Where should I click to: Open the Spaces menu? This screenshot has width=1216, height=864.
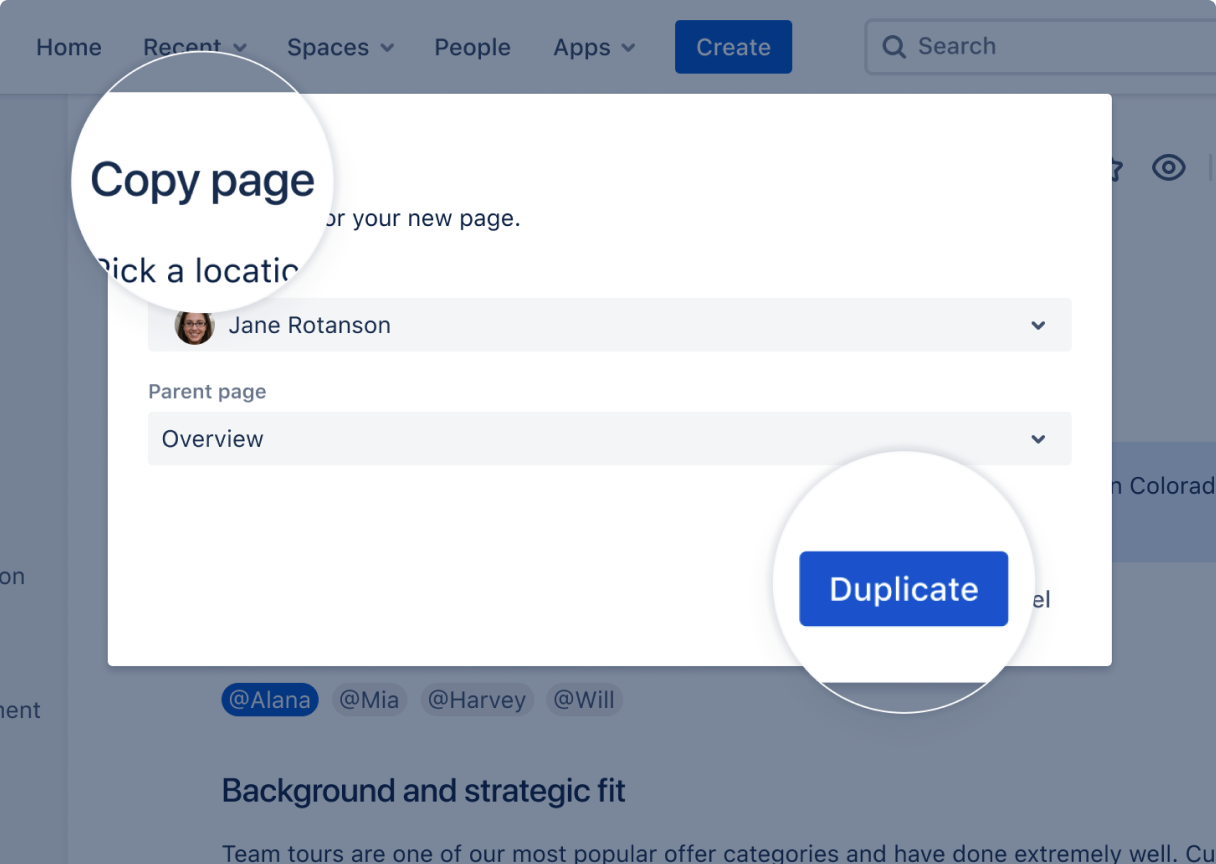click(340, 47)
